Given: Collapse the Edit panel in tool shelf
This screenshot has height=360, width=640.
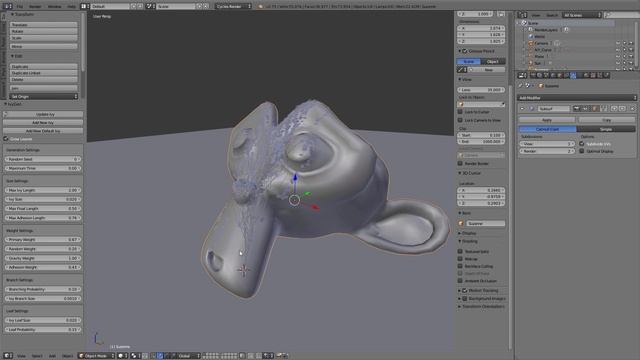Looking at the screenshot, I should click(x=17, y=56).
